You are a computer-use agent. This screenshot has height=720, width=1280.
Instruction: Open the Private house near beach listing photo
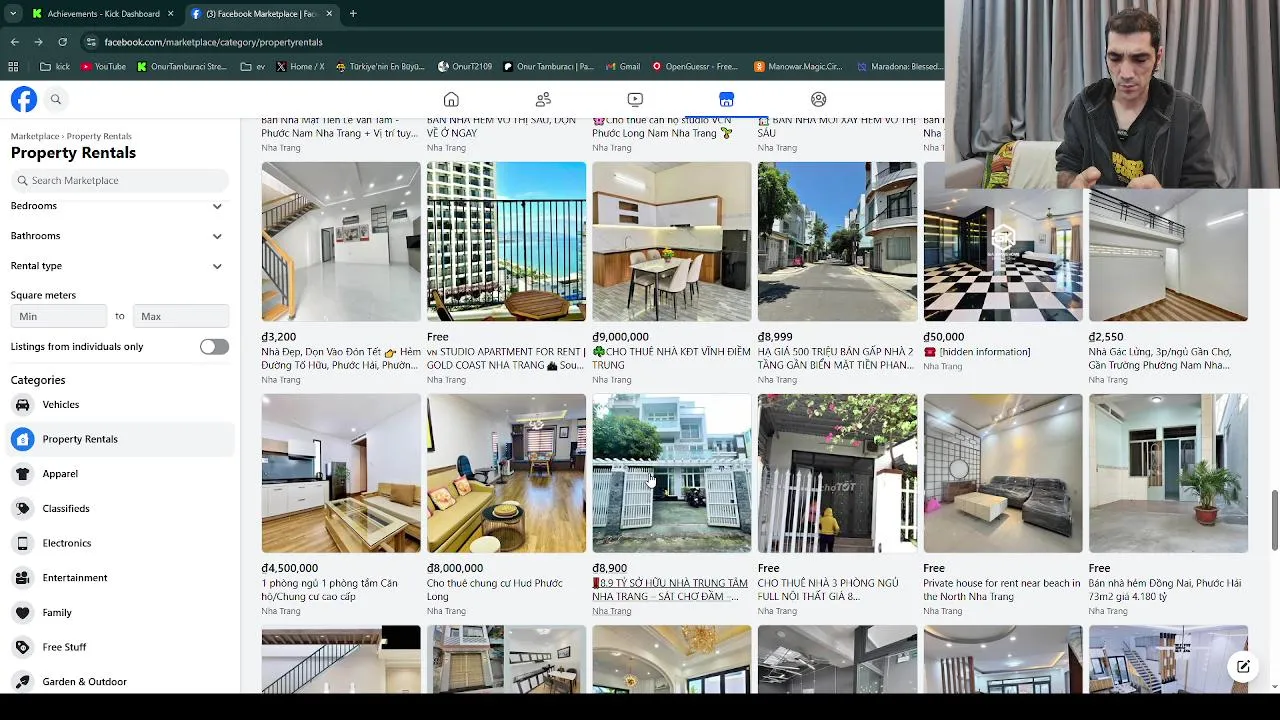pyautogui.click(x=1003, y=473)
